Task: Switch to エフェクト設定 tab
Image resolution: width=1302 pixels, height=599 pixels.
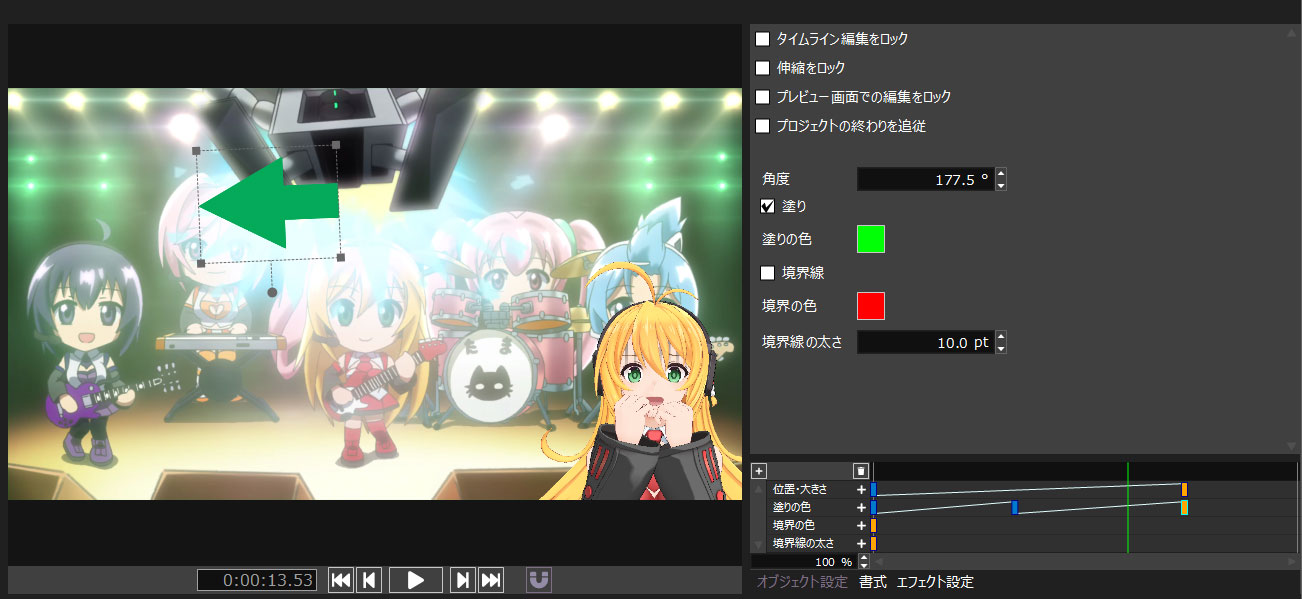Action: pyautogui.click(x=935, y=582)
